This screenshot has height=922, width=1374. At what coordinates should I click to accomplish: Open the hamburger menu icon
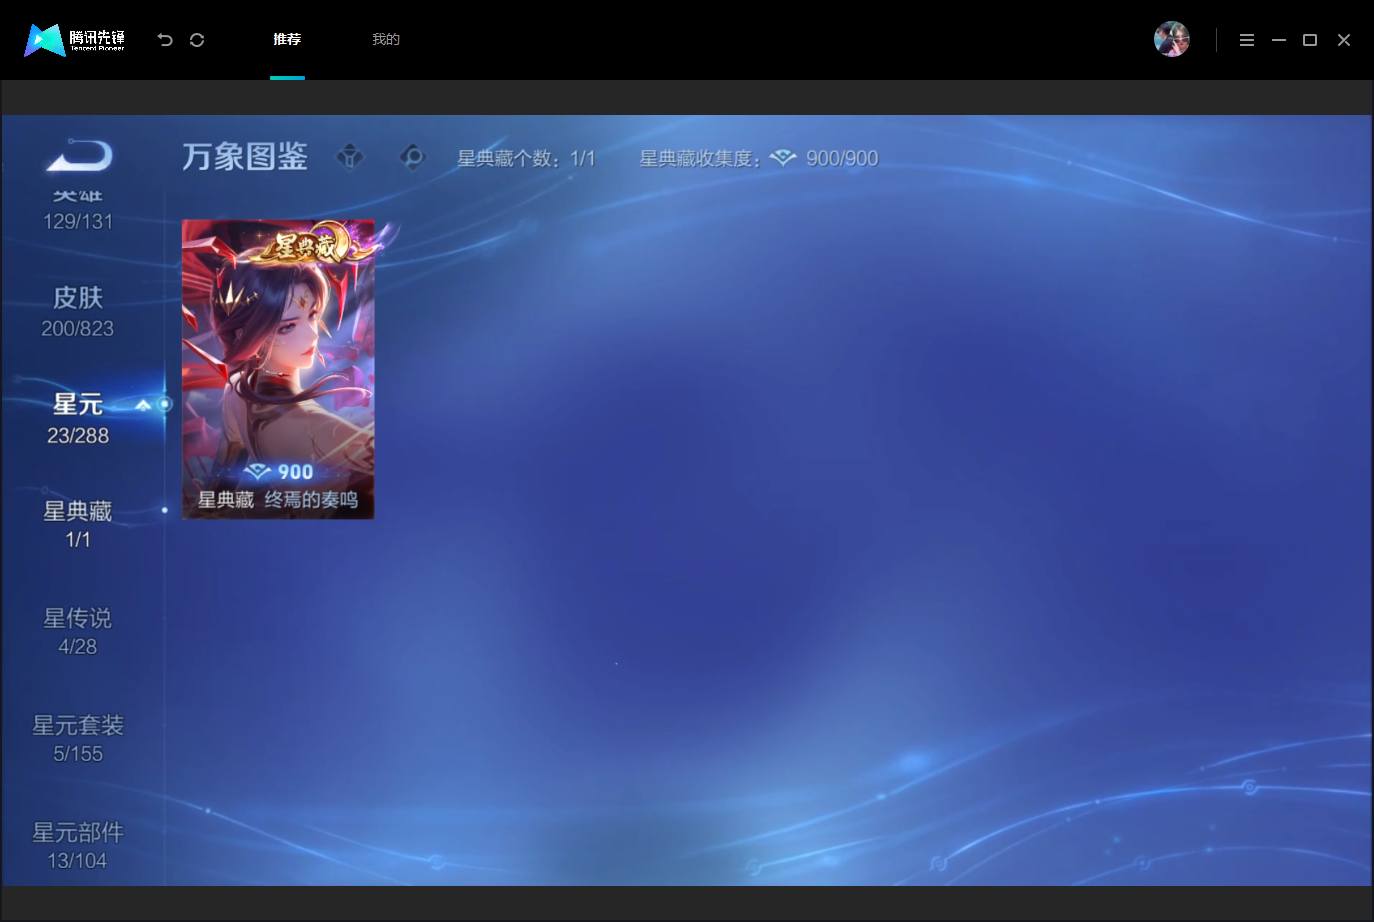coord(1246,40)
